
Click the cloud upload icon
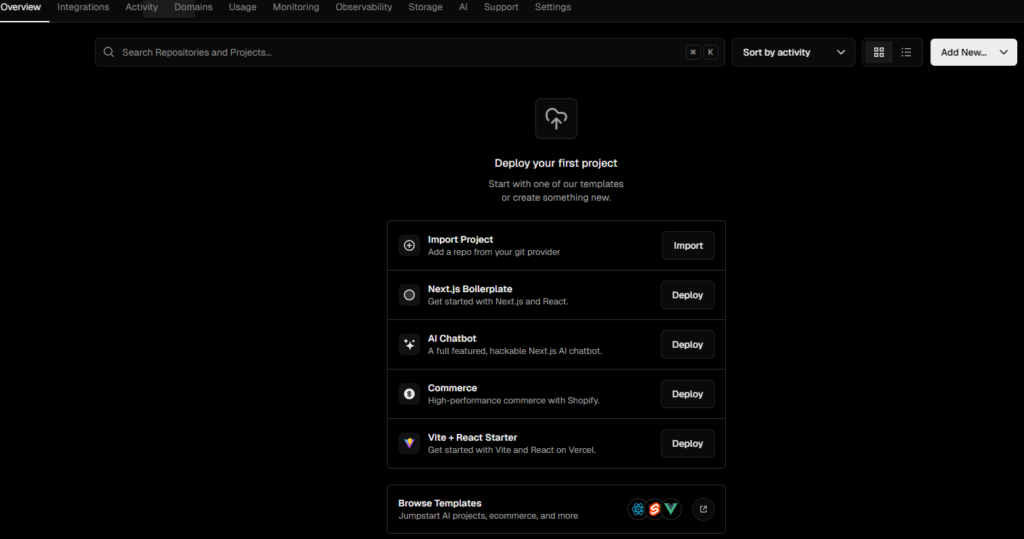tap(556, 119)
